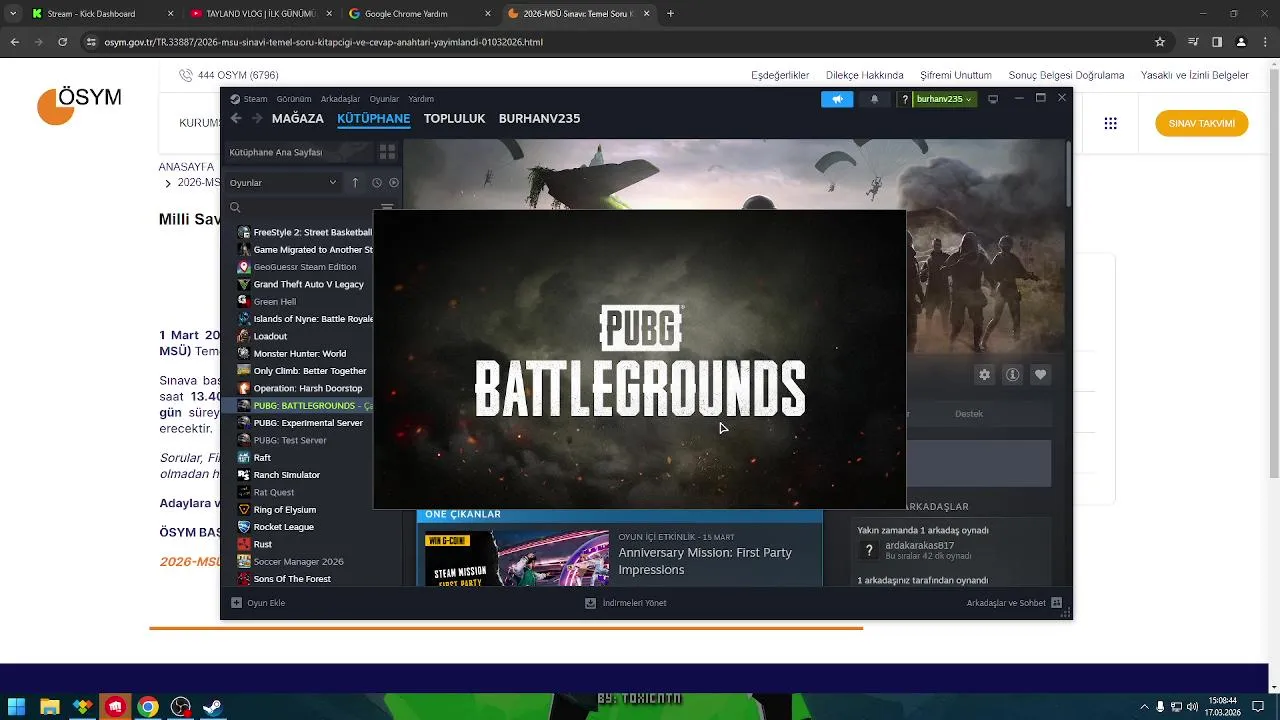This screenshot has height=720, width=1280.
Task: Sort library with the up-arrow icon
Action: tap(355, 182)
